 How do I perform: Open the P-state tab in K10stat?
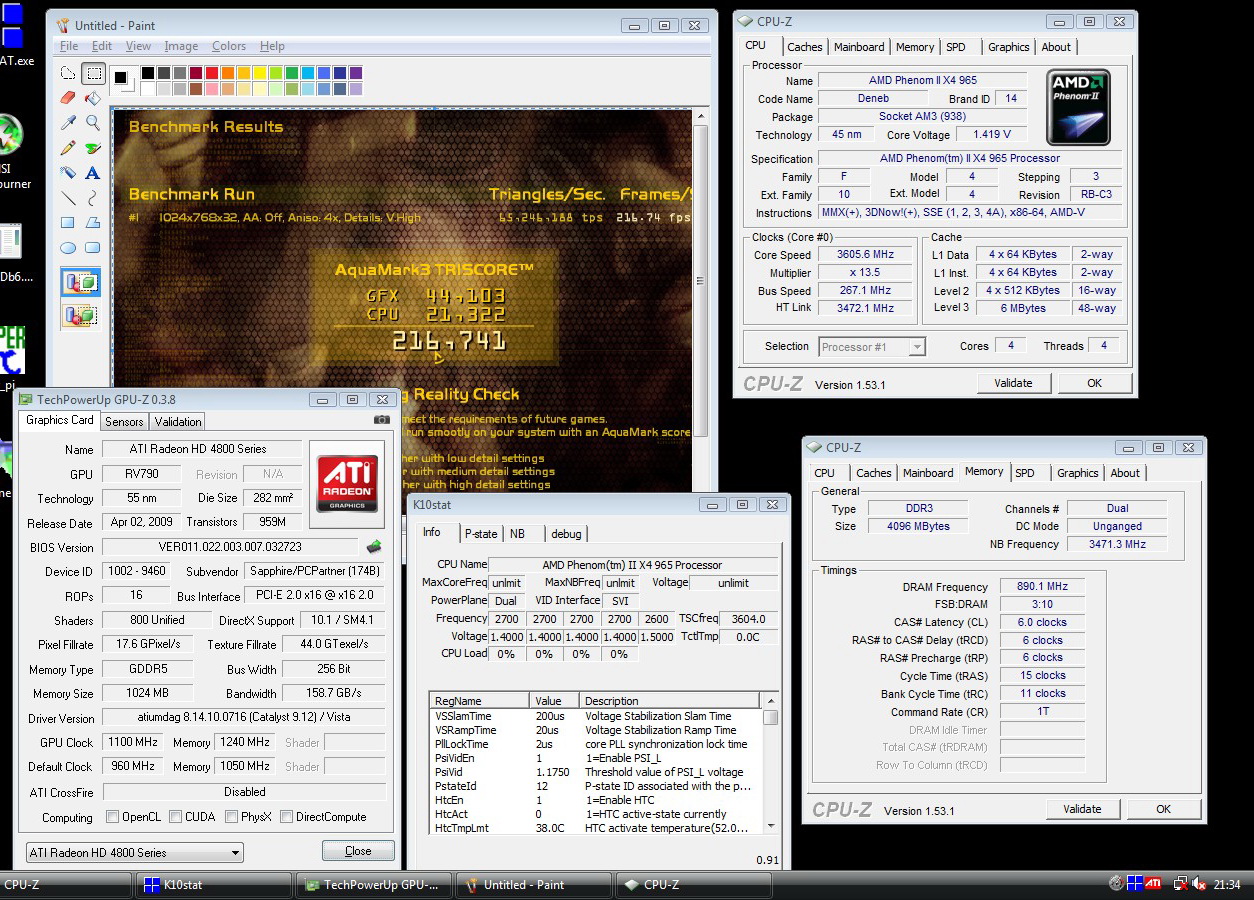[x=481, y=534]
